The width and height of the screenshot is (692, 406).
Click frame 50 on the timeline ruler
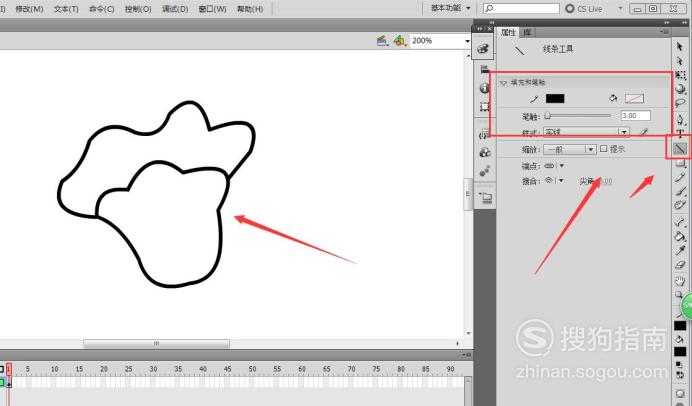point(252,369)
